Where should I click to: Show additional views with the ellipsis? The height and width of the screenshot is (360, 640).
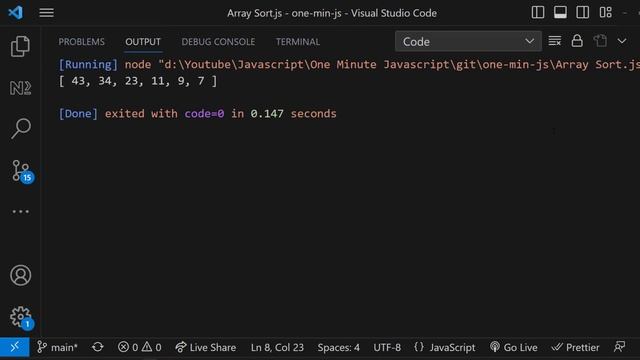tap(20, 211)
